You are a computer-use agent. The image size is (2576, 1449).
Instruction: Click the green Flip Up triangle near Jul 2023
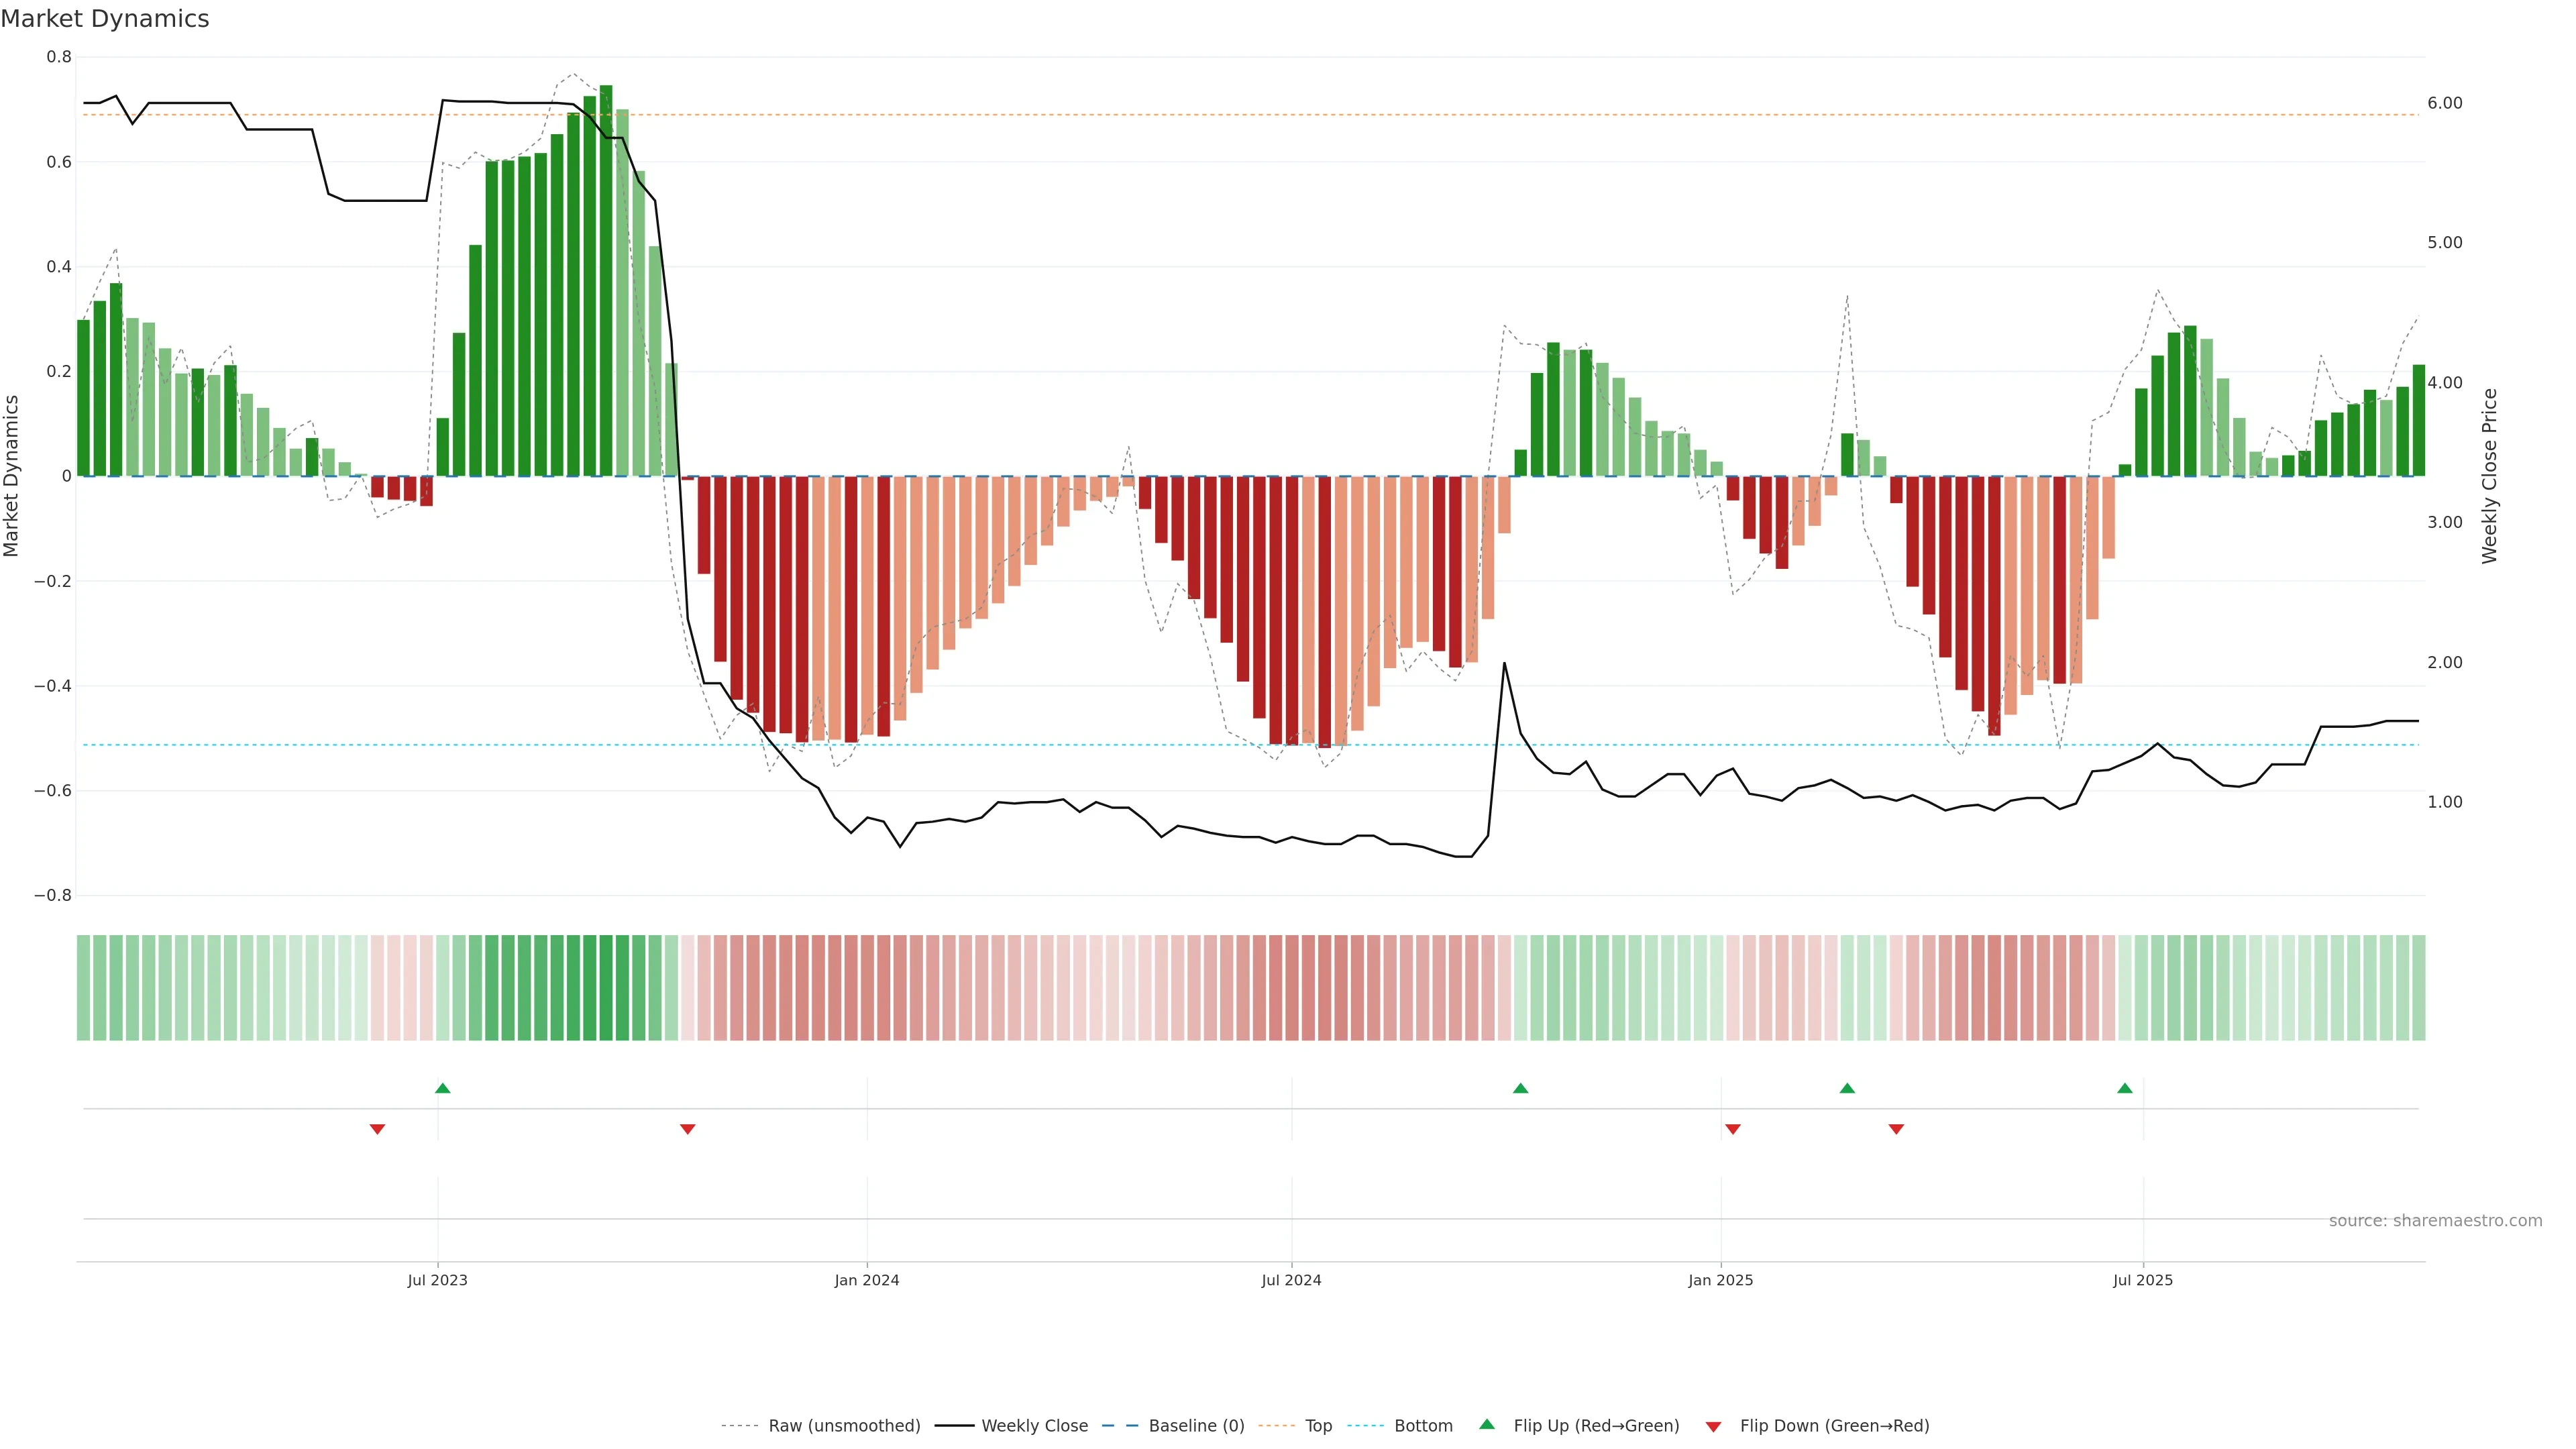pos(443,1088)
